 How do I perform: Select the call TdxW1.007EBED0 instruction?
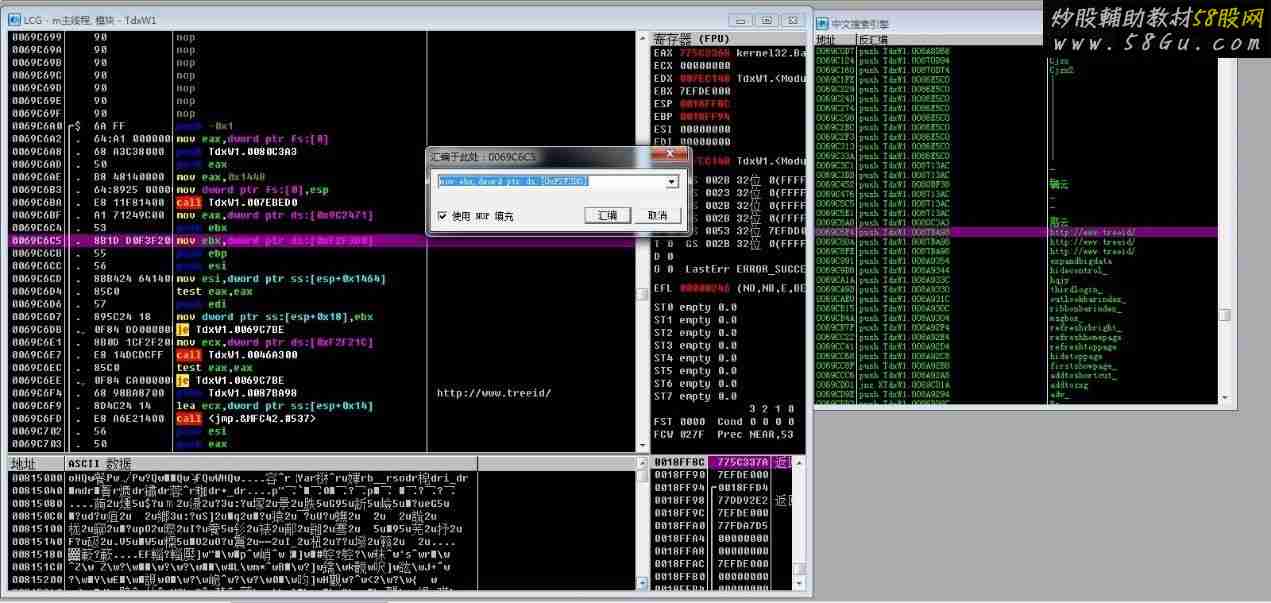click(322, 203)
